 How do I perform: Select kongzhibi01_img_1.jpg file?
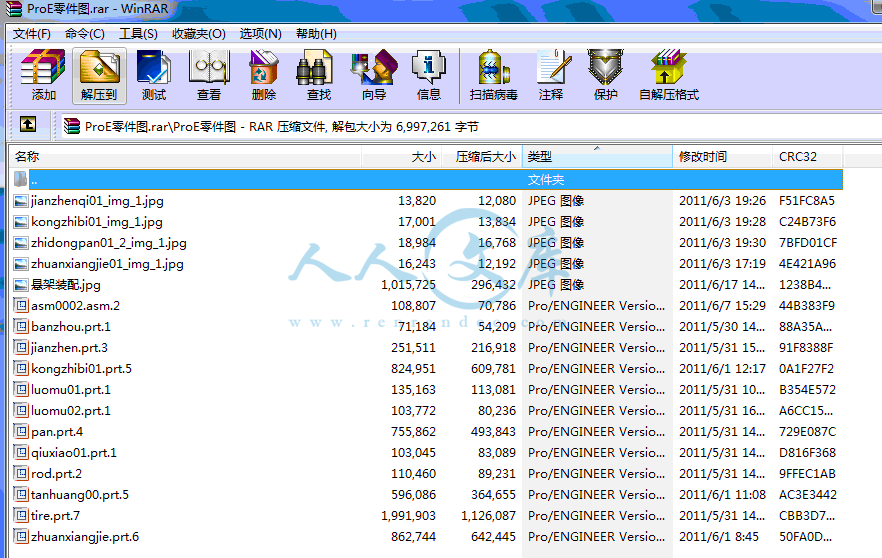tap(97, 222)
